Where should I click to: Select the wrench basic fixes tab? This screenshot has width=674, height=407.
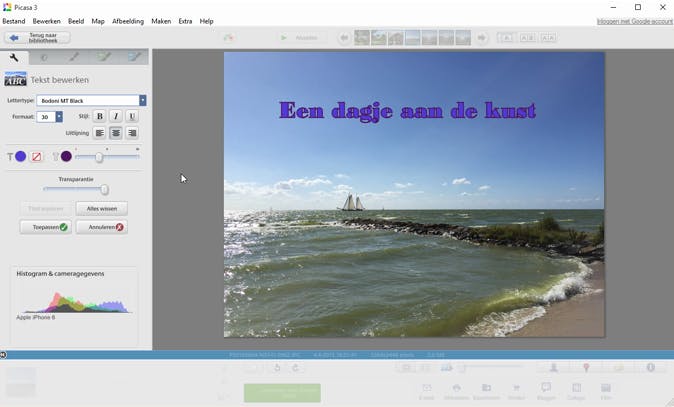click(14, 58)
